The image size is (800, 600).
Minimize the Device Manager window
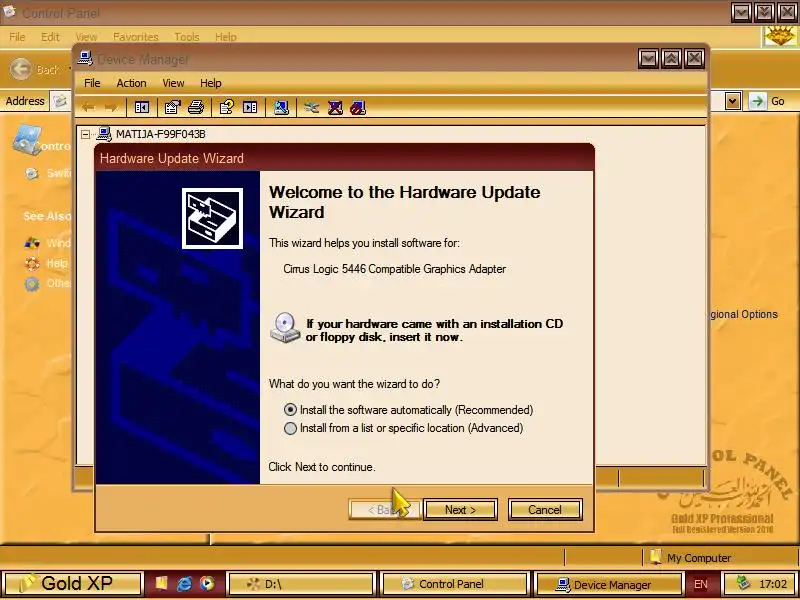[x=648, y=59]
